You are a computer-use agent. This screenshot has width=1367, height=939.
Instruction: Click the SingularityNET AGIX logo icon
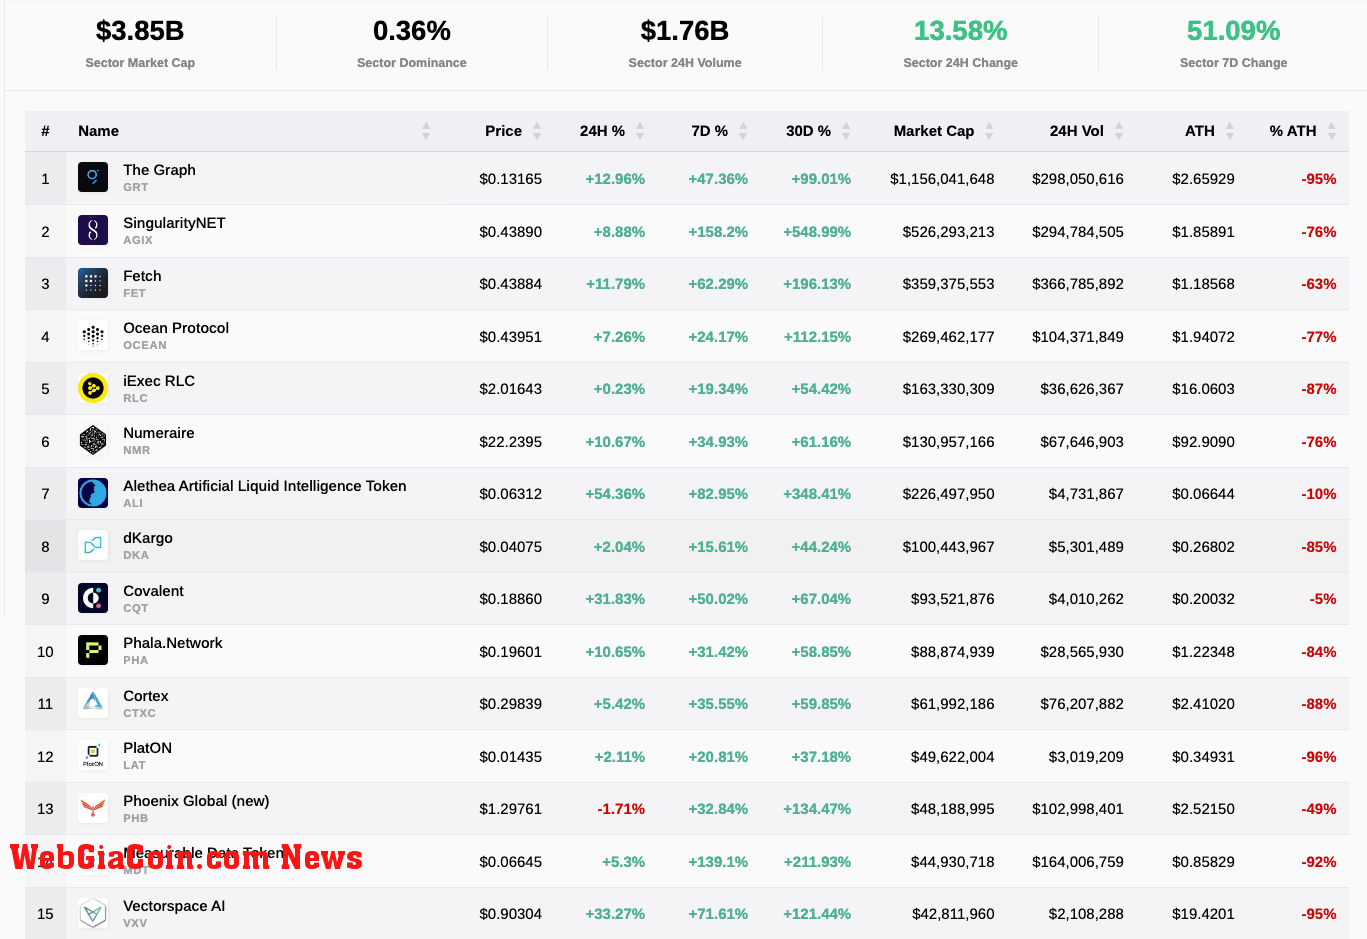pyautogui.click(x=93, y=231)
